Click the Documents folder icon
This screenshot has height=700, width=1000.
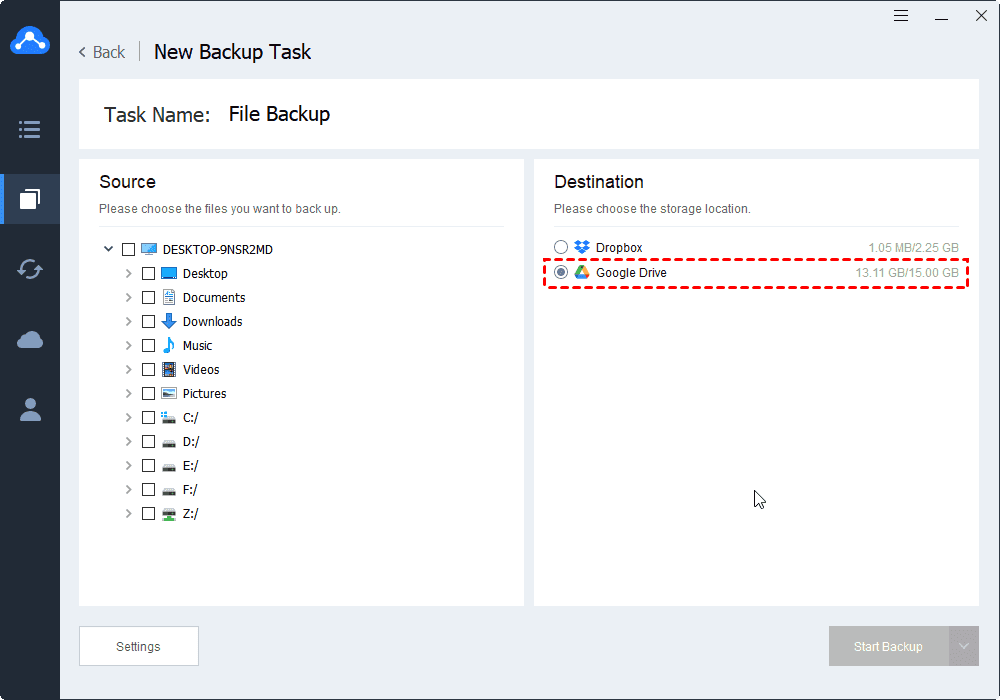pyautogui.click(x=169, y=297)
